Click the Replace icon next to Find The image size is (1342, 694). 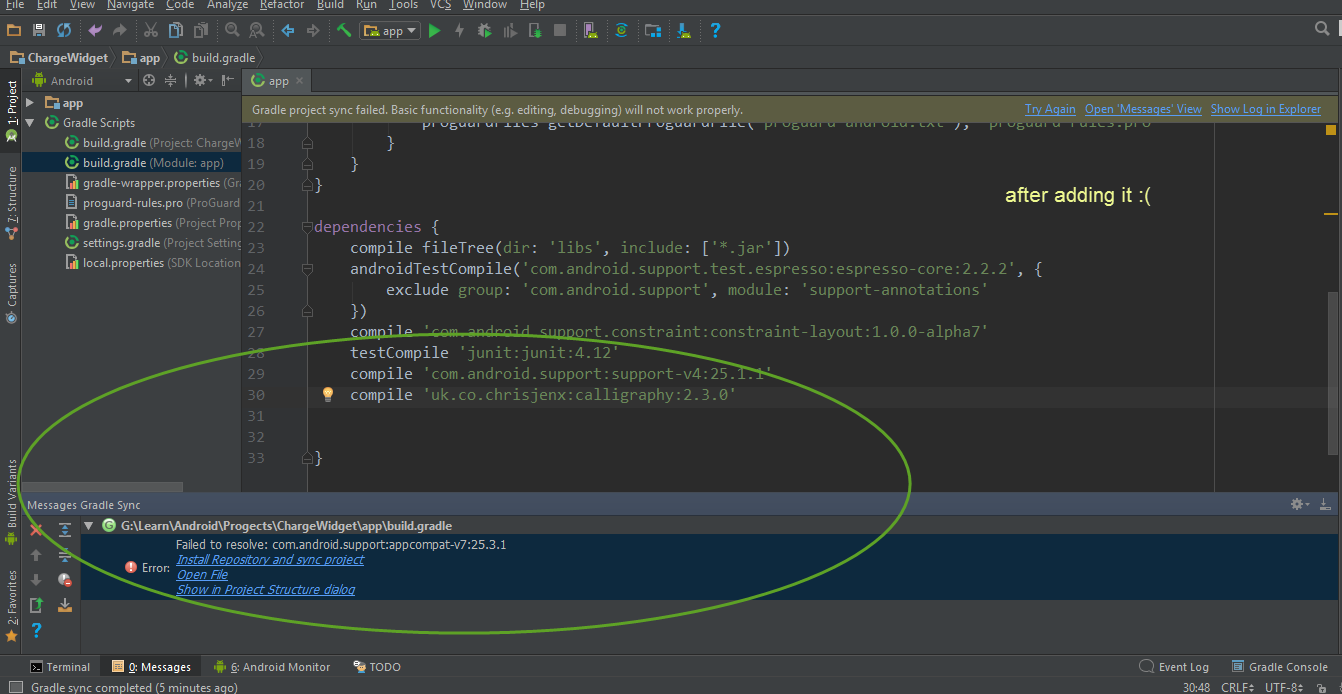point(257,31)
